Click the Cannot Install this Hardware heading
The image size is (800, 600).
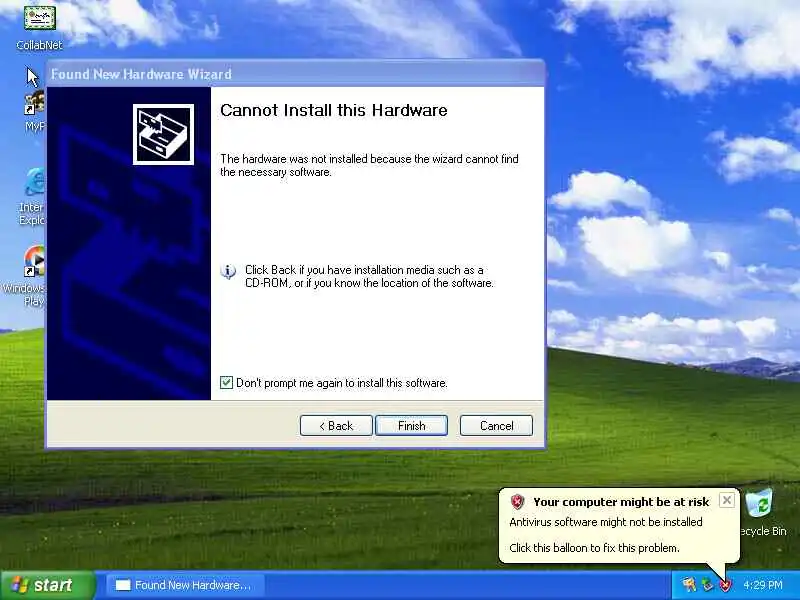tap(334, 110)
